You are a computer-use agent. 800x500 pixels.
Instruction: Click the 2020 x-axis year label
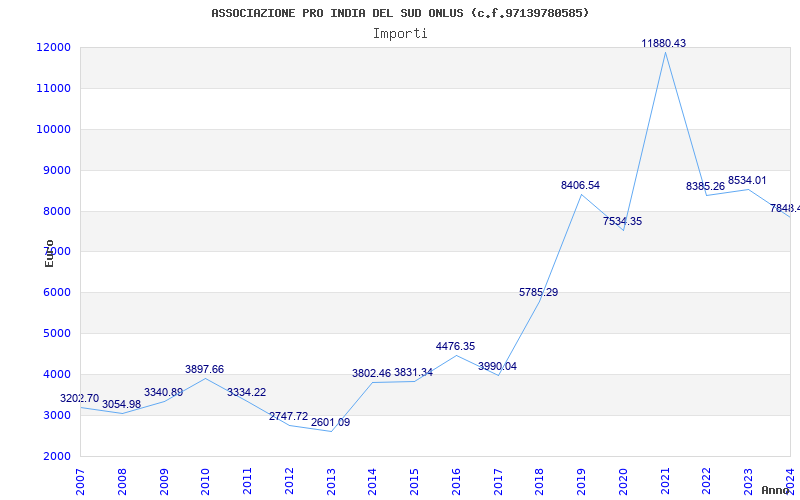tap(623, 482)
